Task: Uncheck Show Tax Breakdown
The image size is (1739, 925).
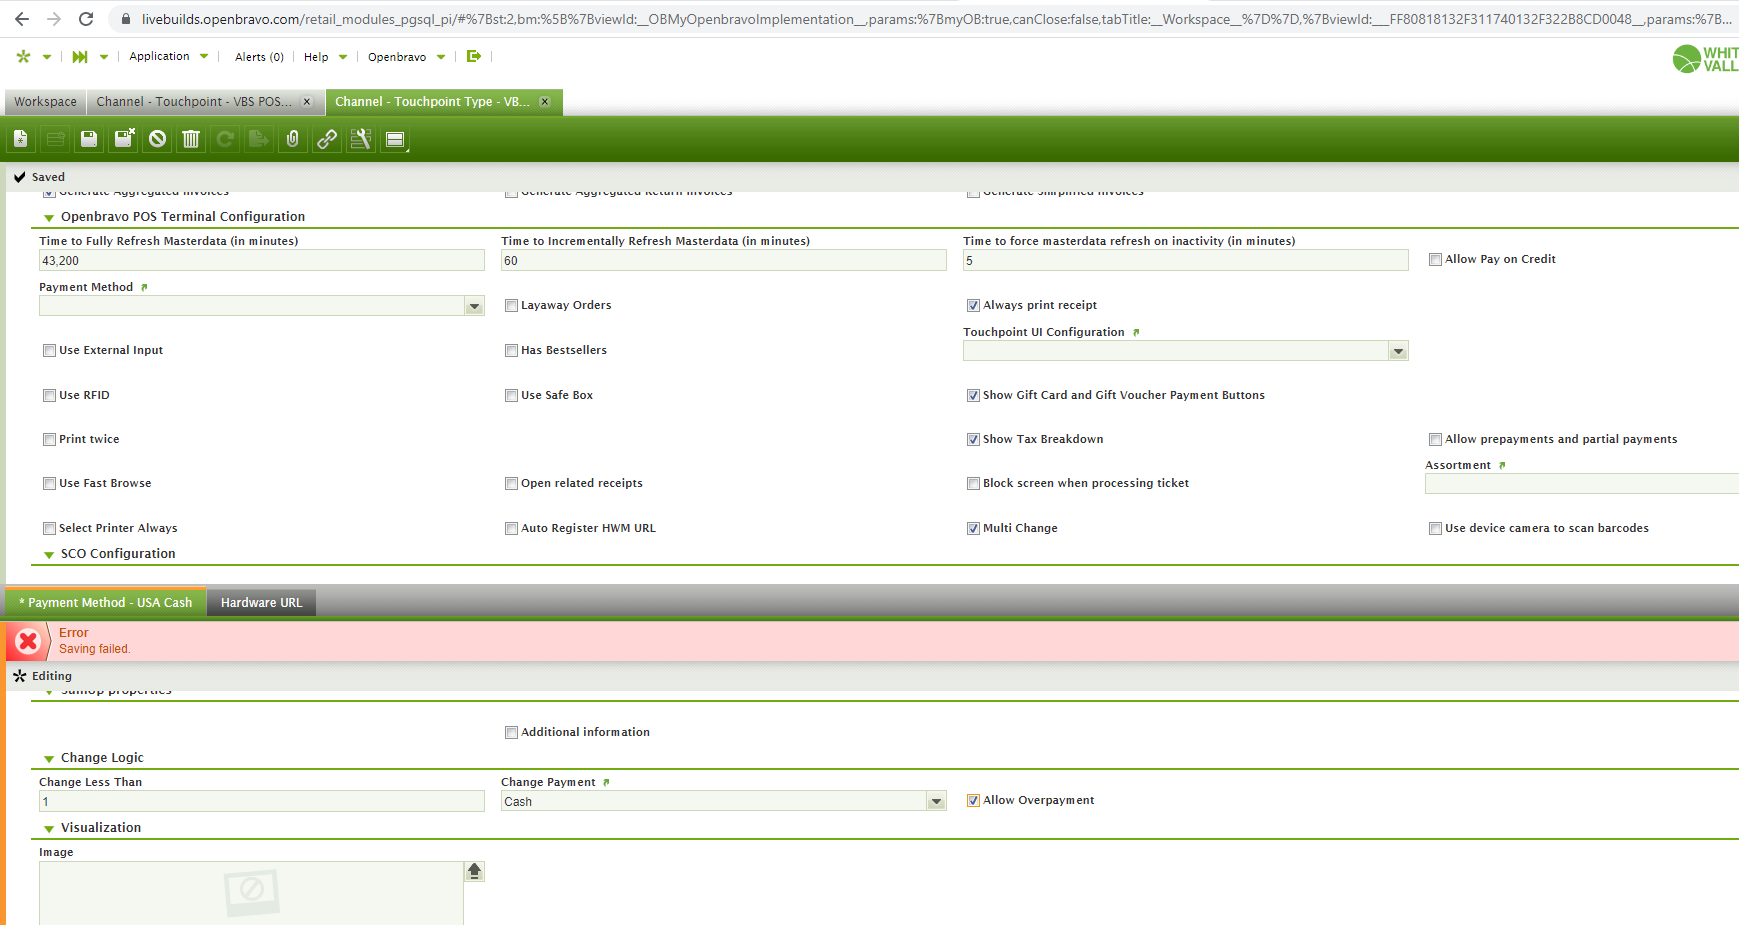Action: tap(973, 439)
